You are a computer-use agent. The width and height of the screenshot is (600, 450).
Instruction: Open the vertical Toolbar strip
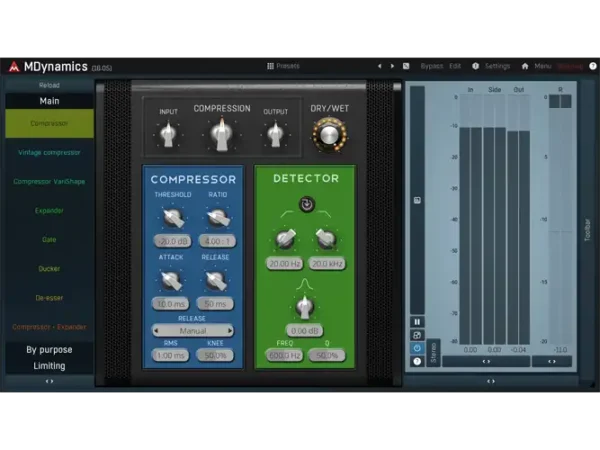click(x=587, y=230)
